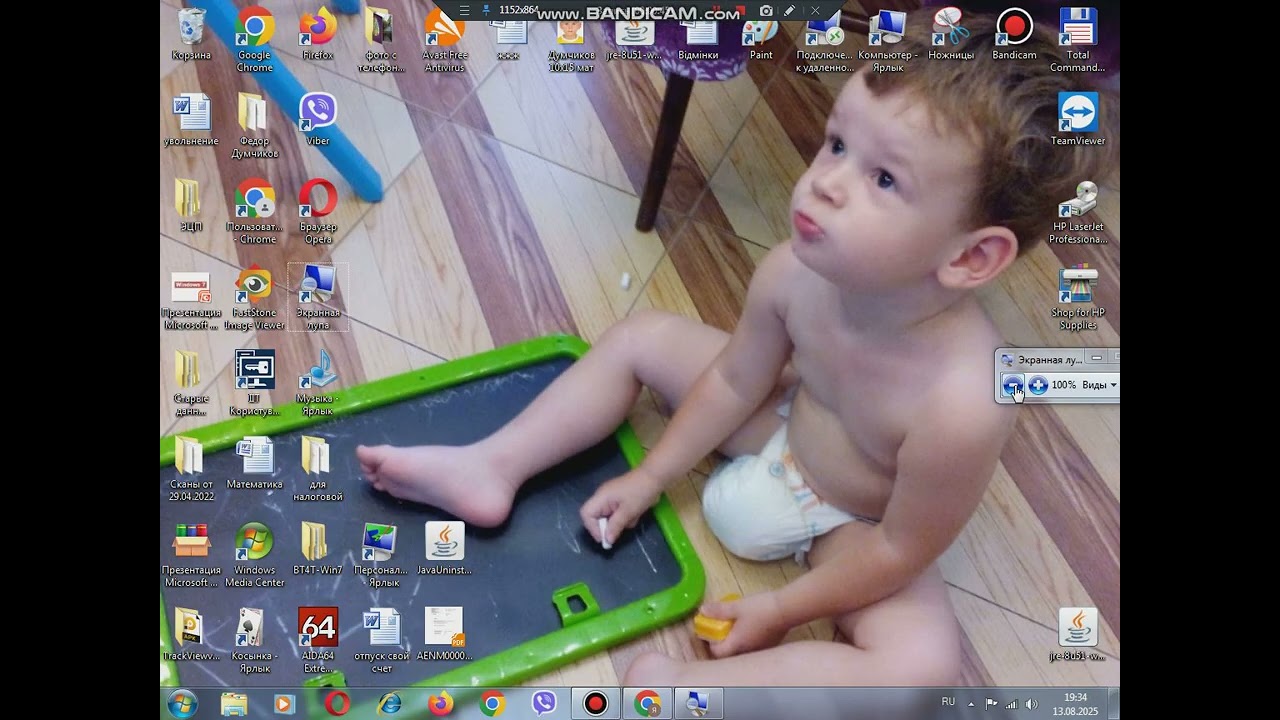Image resolution: width=1280 pixels, height=720 pixels.
Task: Click Bandicam overlay camera screenshot icon
Action: pos(766,10)
